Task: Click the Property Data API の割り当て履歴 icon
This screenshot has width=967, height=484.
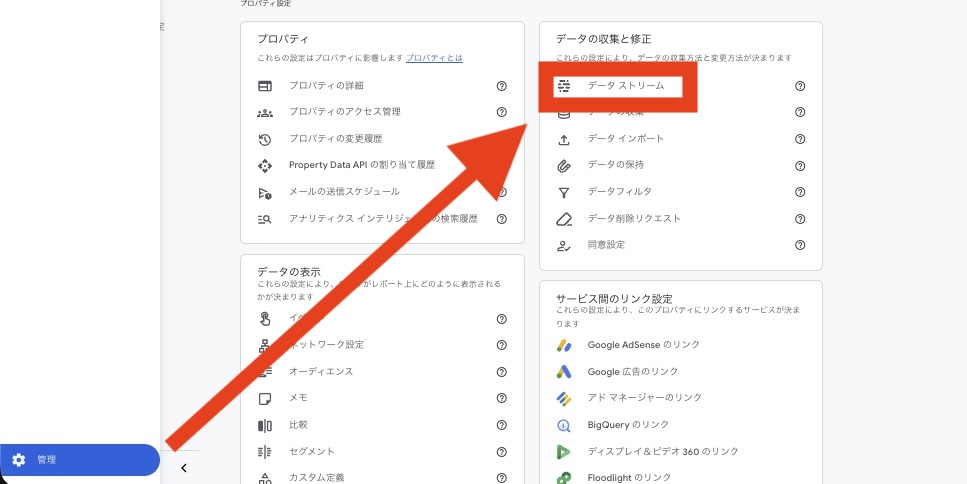Action: click(265, 166)
